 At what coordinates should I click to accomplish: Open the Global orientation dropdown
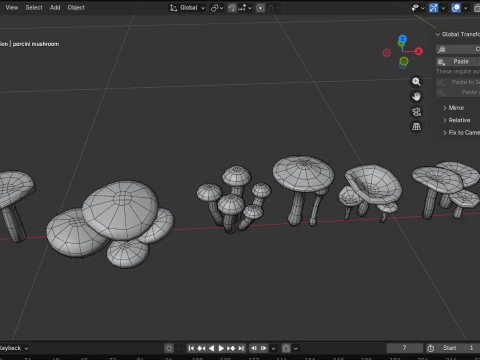(188, 8)
